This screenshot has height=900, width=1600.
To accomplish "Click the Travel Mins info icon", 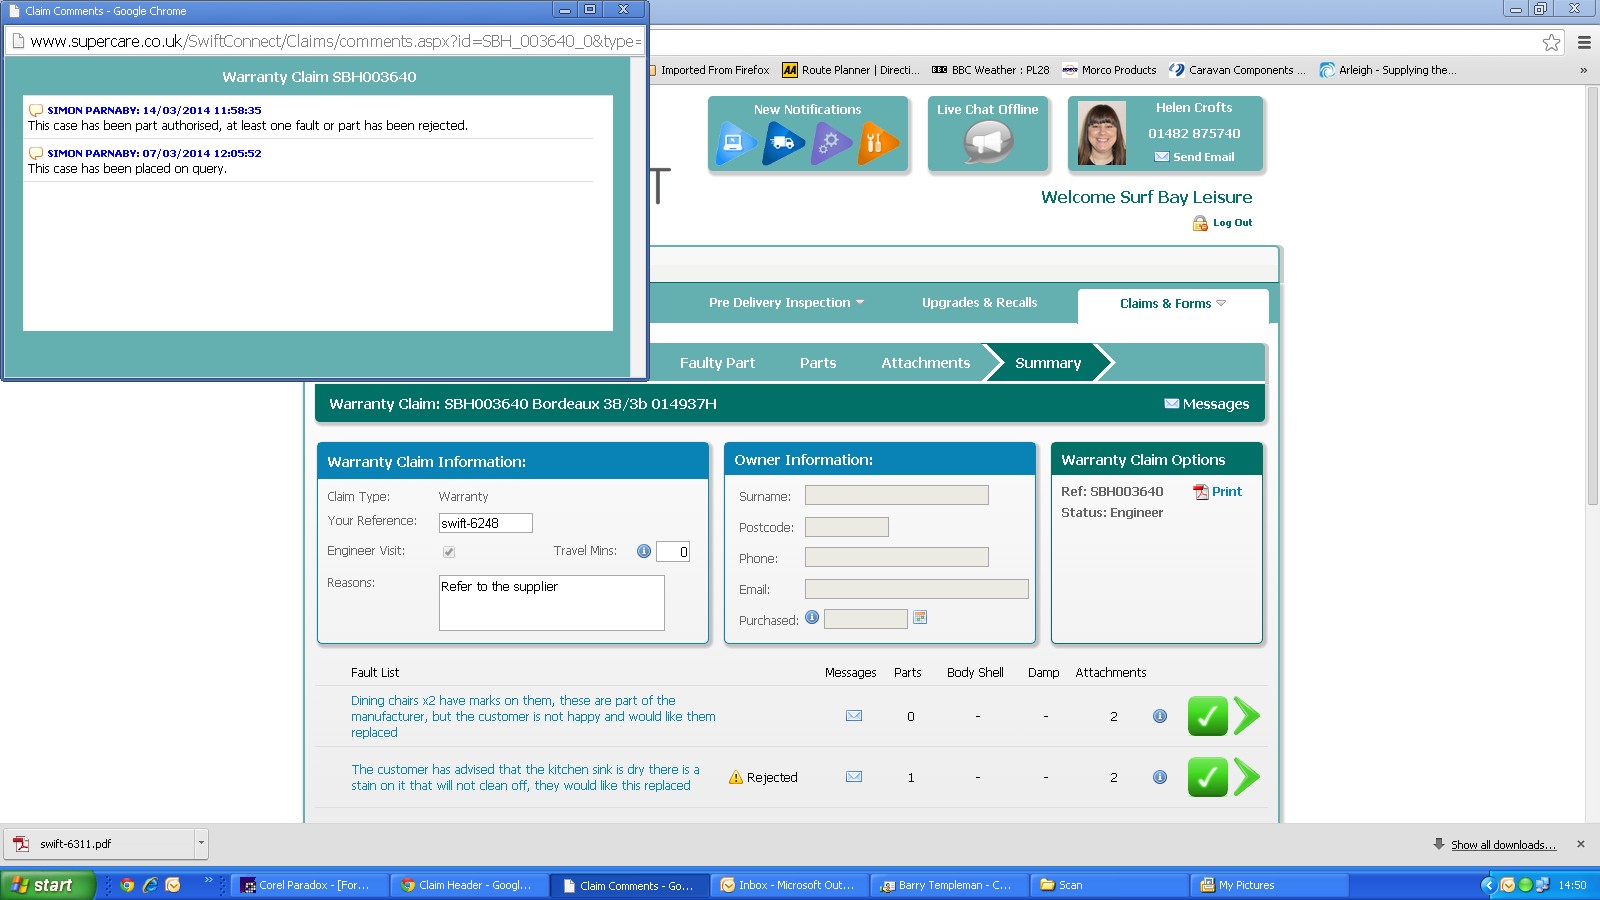I will pyautogui.click(x=644, y=551).
